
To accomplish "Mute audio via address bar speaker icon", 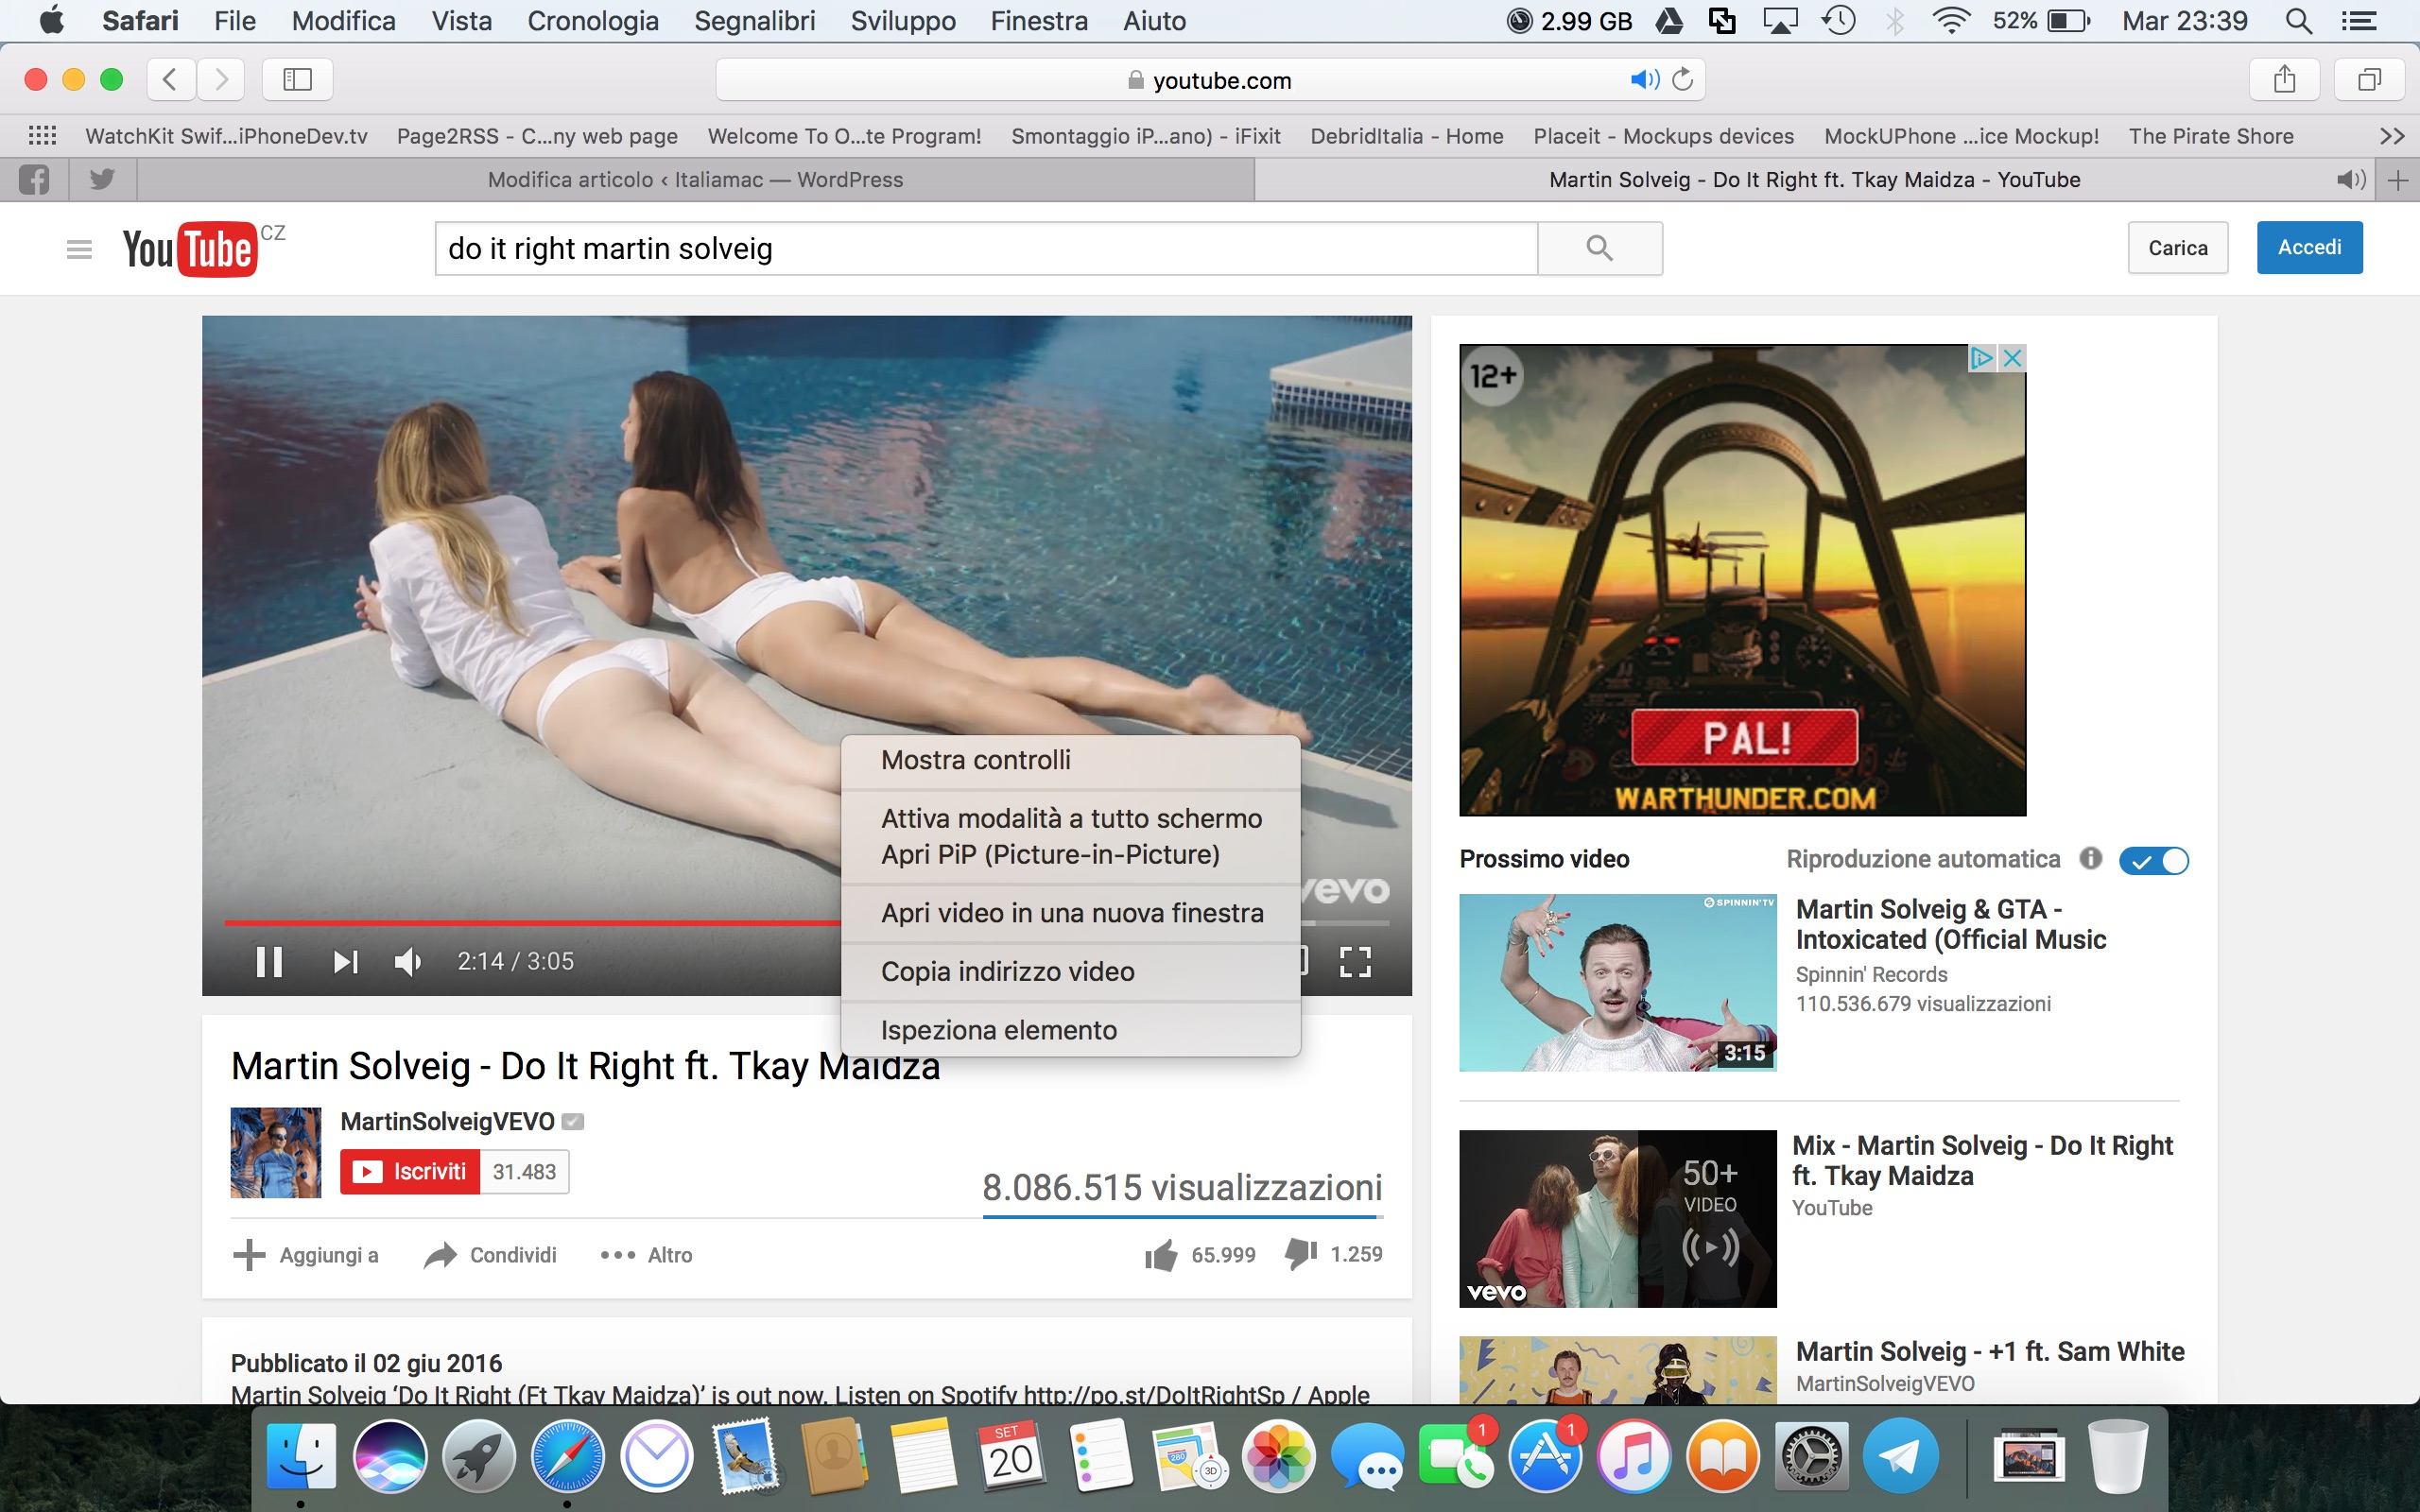I will click(1644, 79).
